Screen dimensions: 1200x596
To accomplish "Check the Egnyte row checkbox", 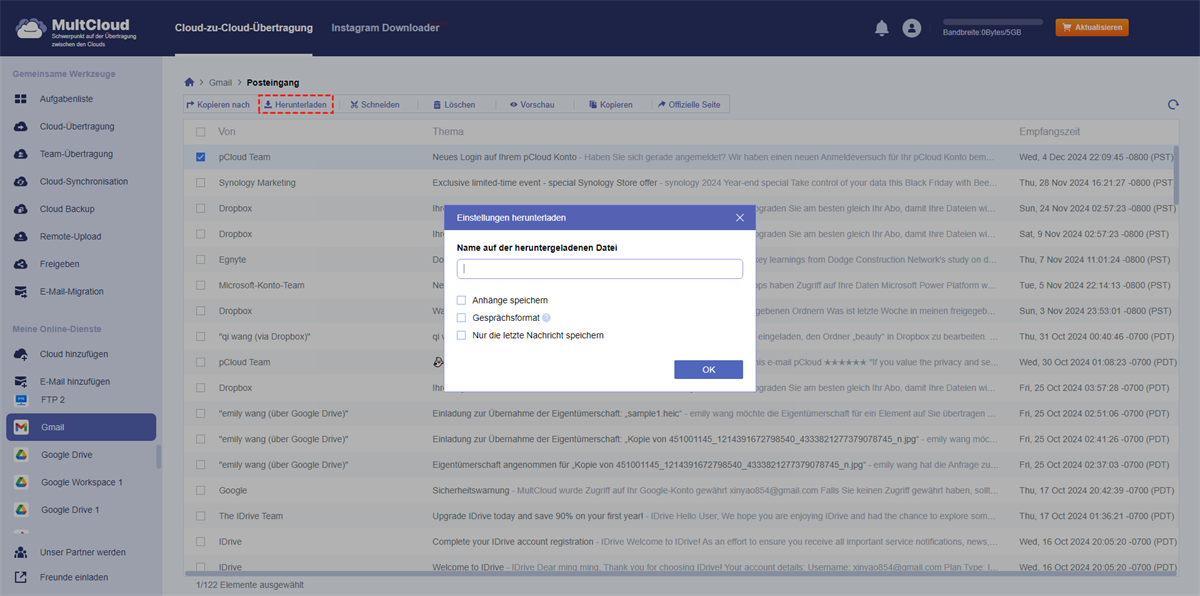I will point(201,260).
